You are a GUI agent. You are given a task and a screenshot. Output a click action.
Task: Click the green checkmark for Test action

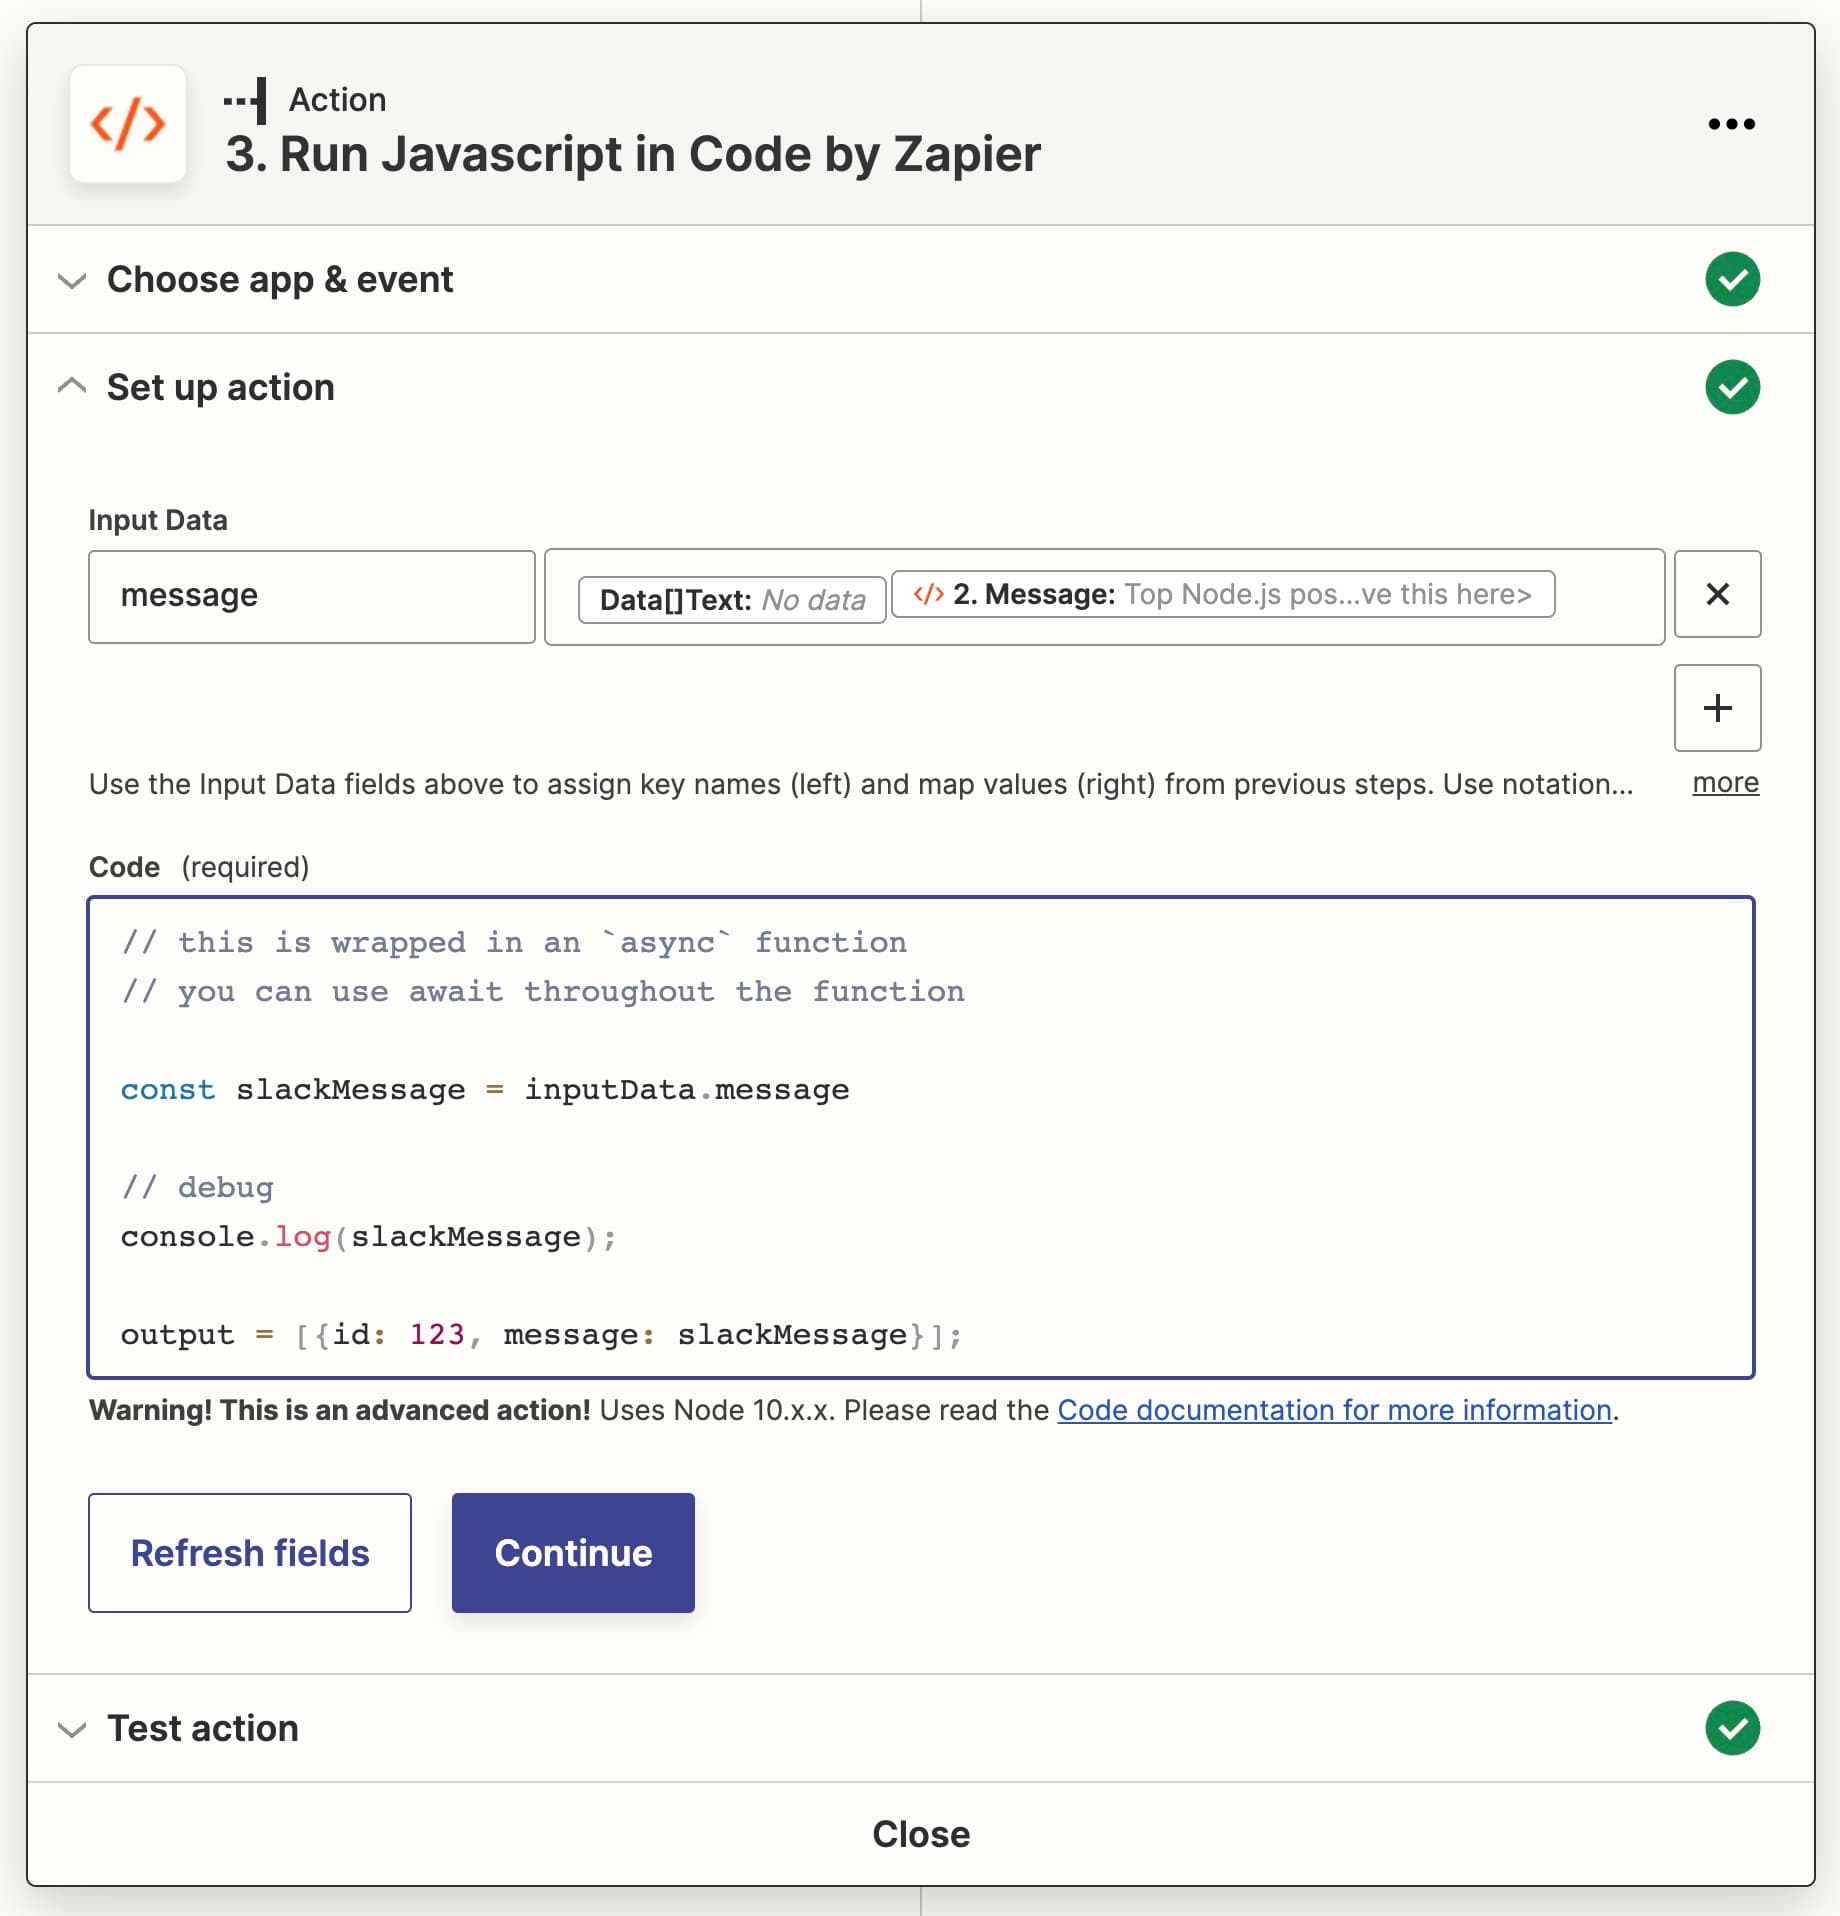tap(1732, 1728)
